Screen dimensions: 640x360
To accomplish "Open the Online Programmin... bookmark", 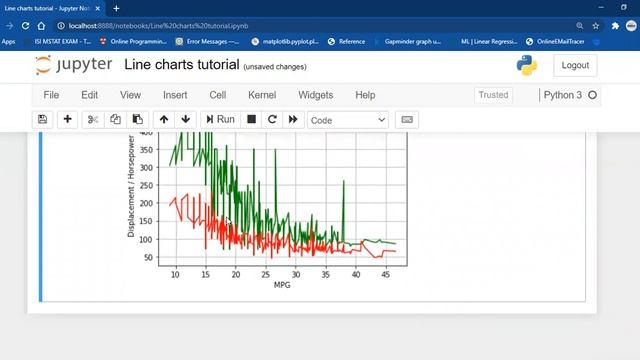I will [133, 42].
